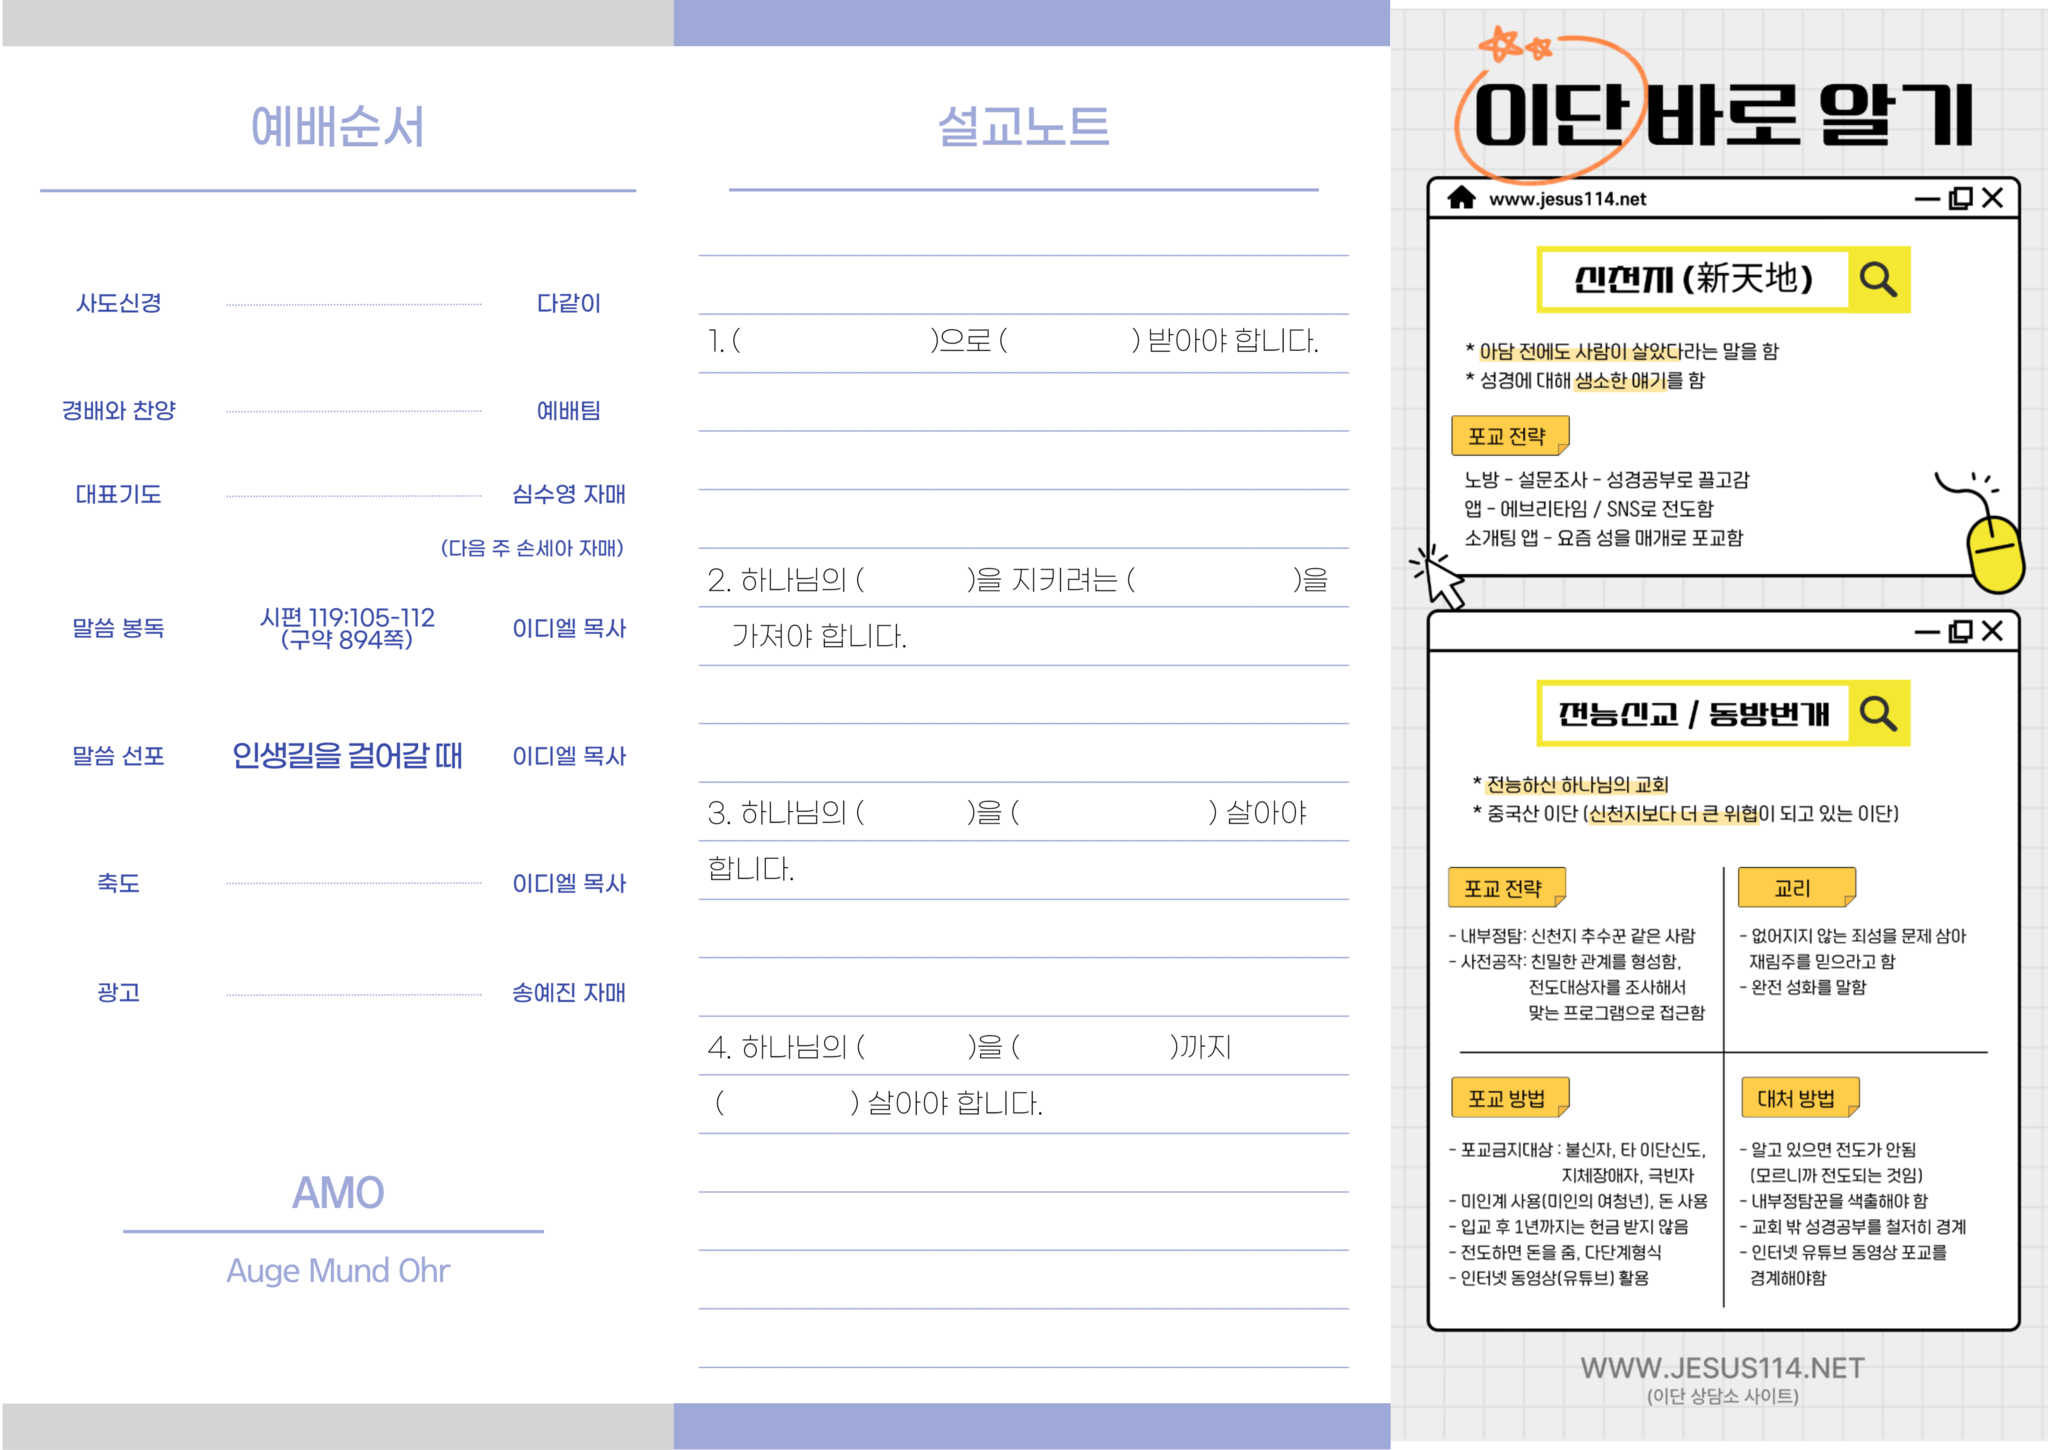Click the 다같이 text
Image resolution: width=2048 pixels, height=1450 pixels.
click(569, 303)
